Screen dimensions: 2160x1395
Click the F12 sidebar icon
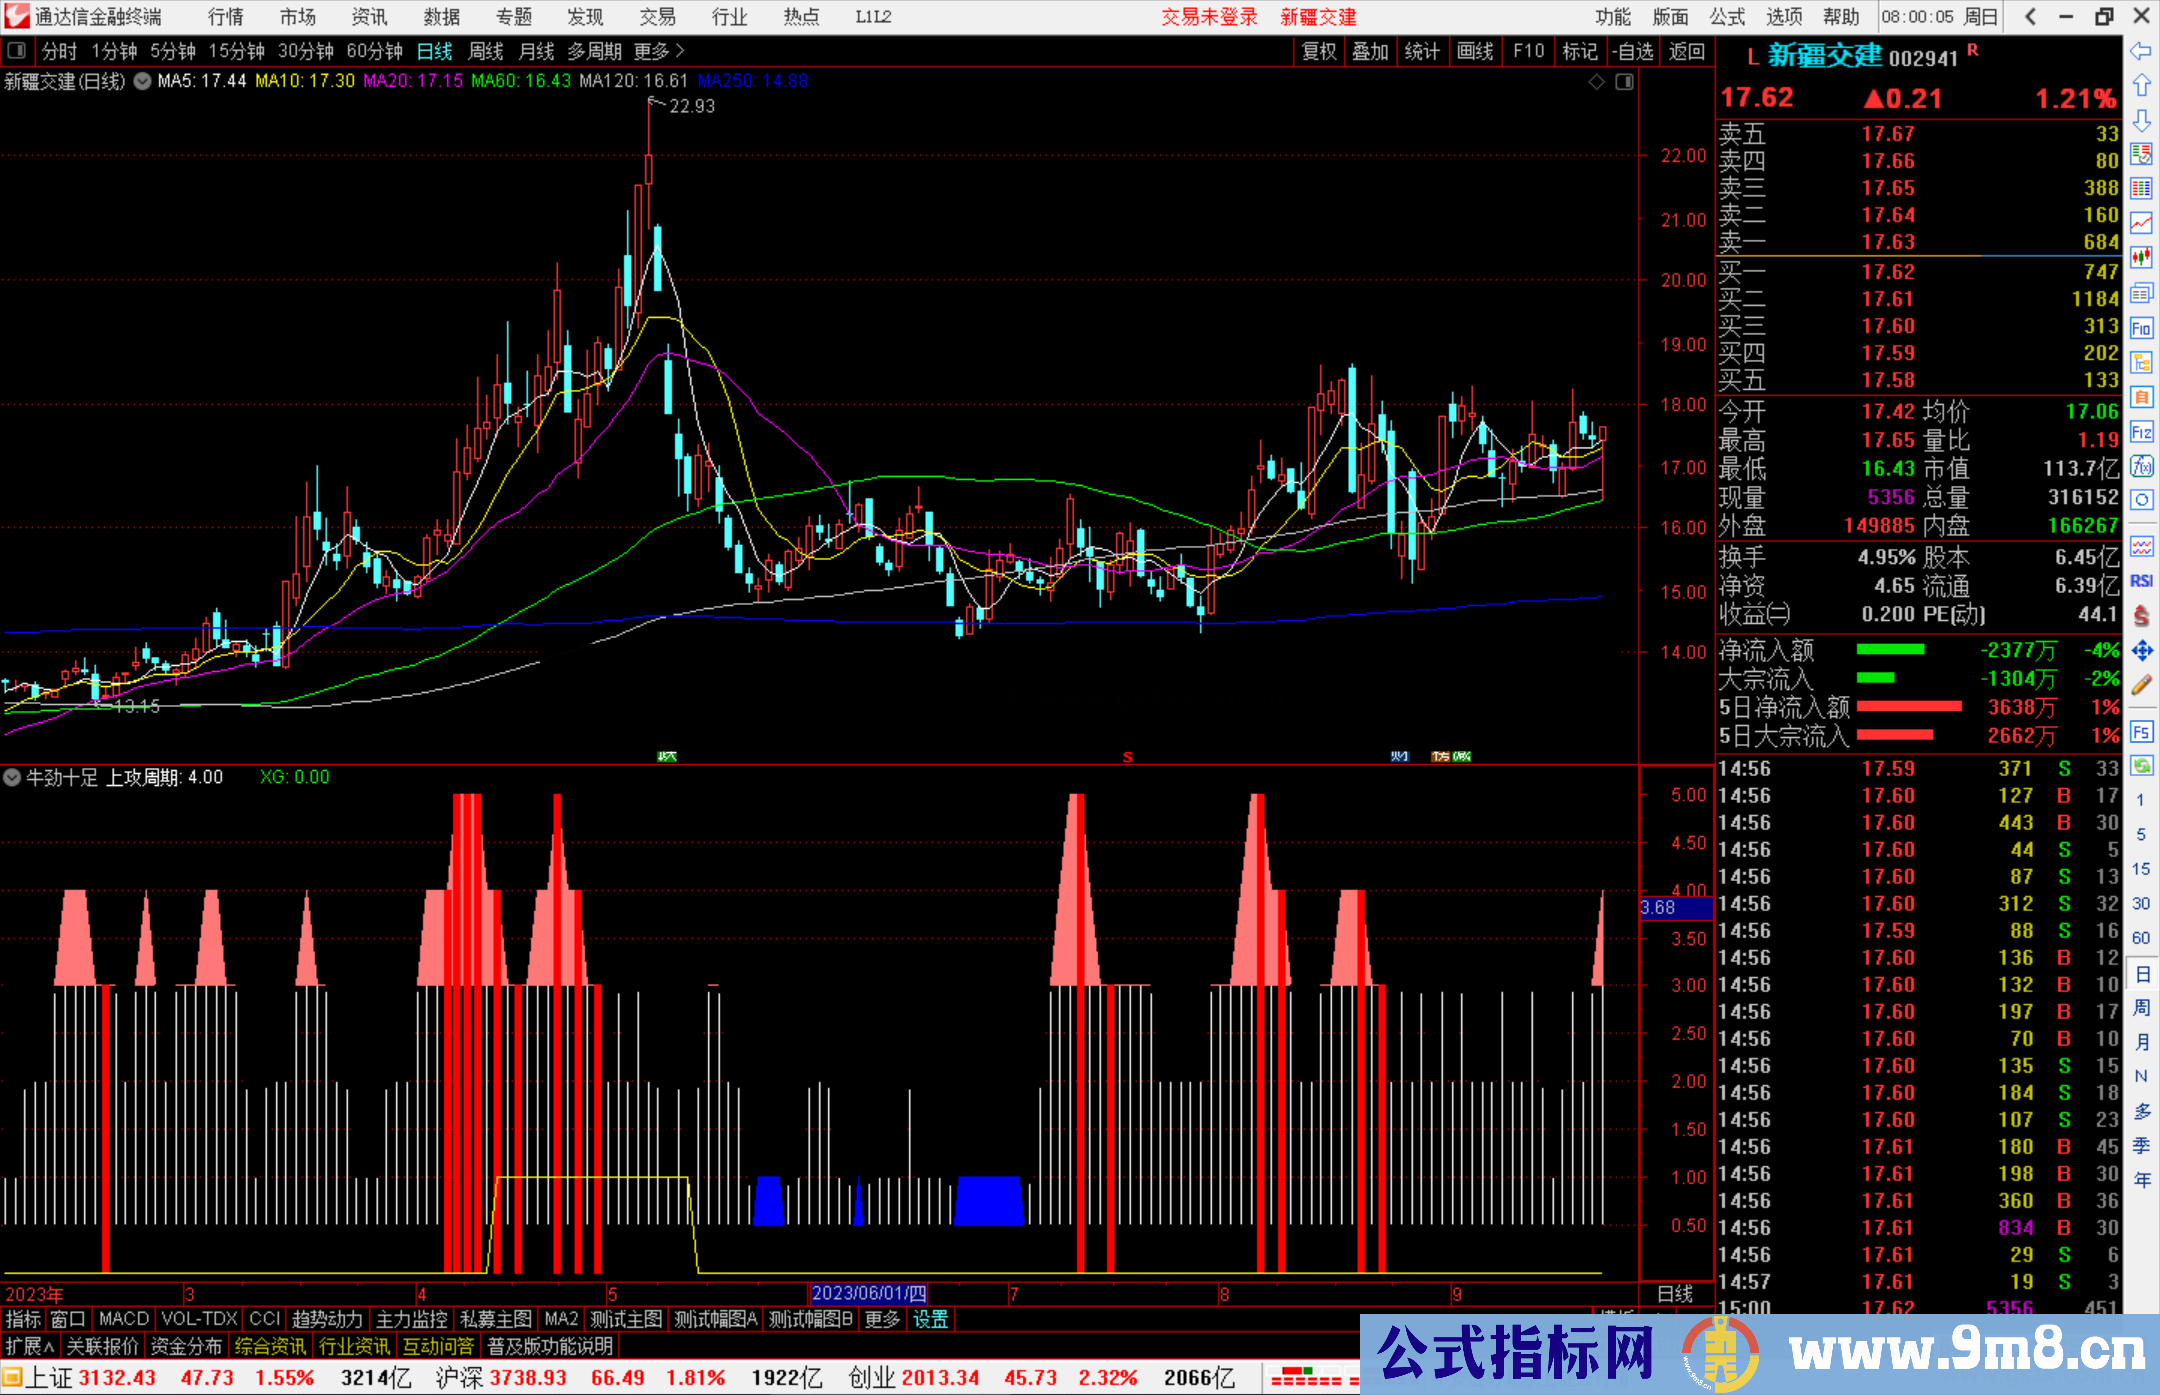click(2141, 432)
